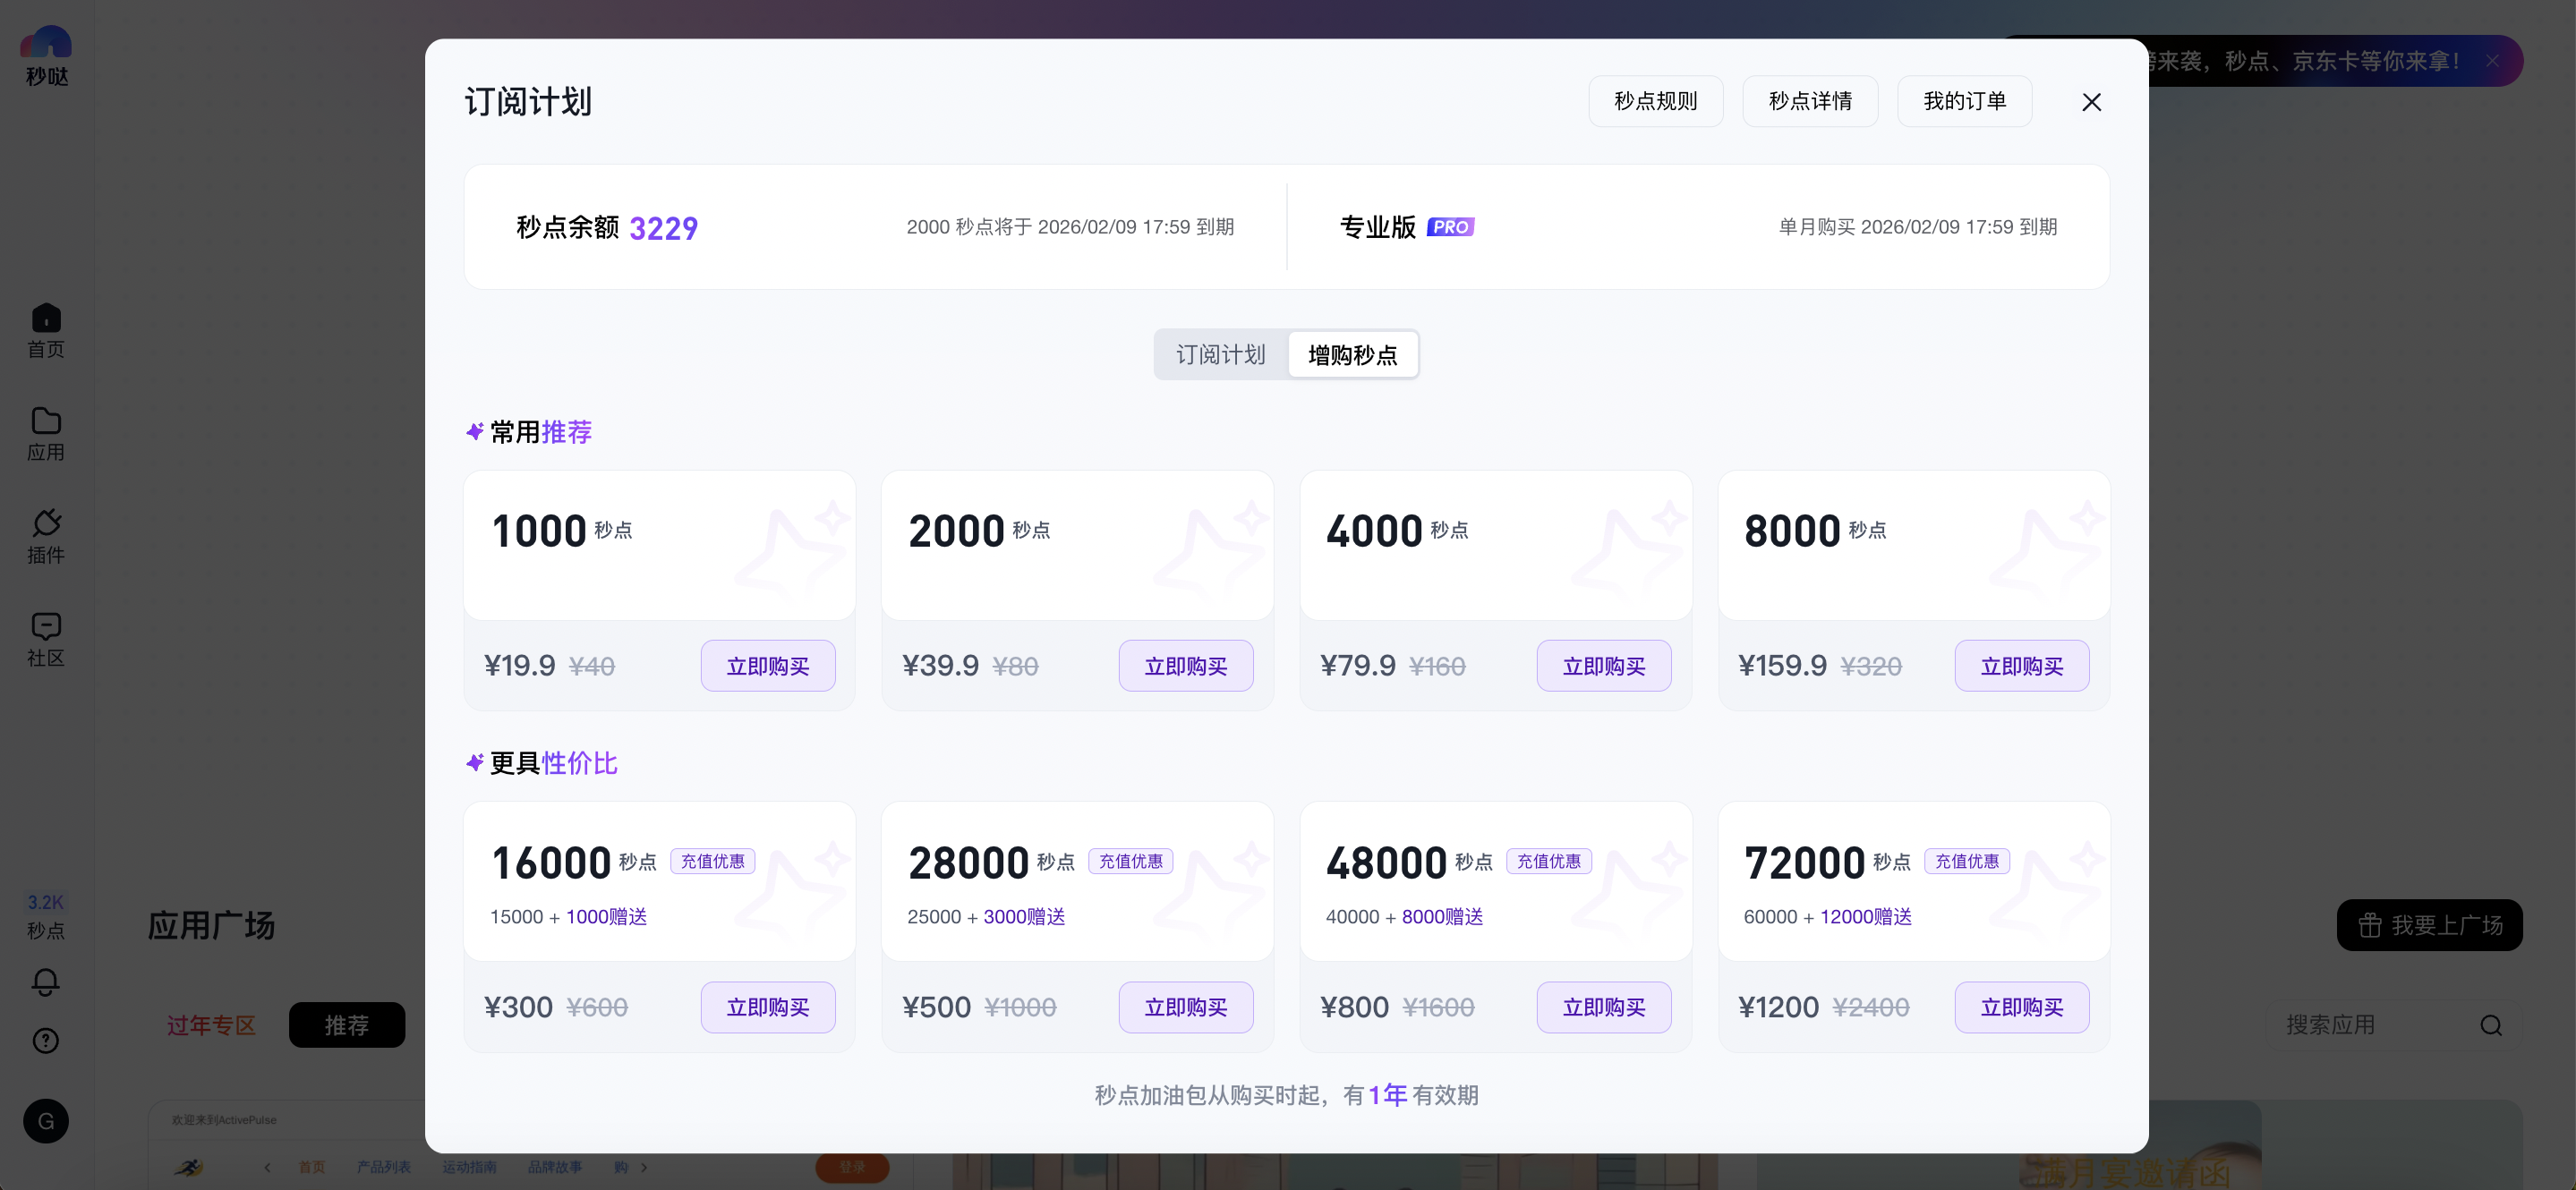The height and width of the screenshot is (1190, 2576).
Task: Open the 插件 plugin icon
Action: 46,523
